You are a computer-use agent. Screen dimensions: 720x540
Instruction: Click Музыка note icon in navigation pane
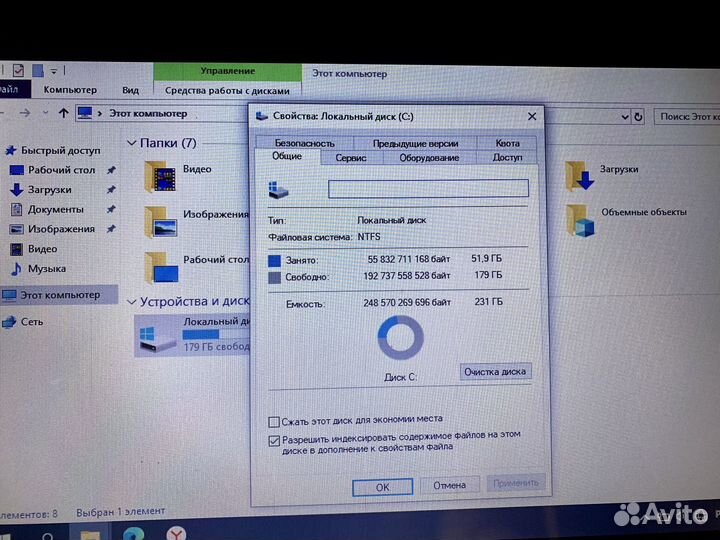[16, 269]
